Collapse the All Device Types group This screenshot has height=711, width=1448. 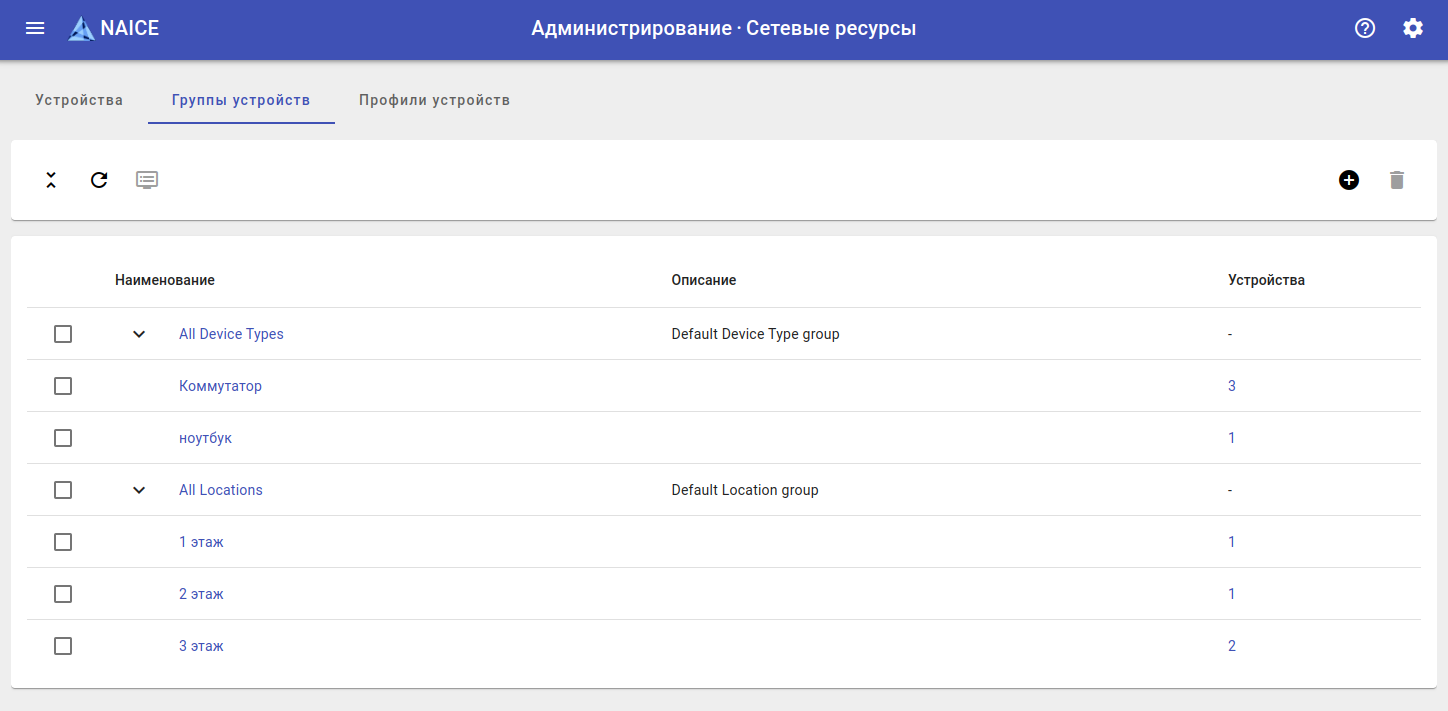point(139,334)
